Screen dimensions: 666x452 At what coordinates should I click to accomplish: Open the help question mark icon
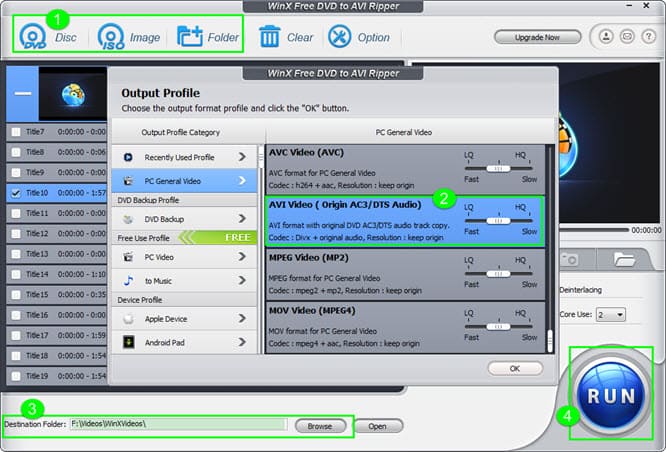[x=648, y=37]
